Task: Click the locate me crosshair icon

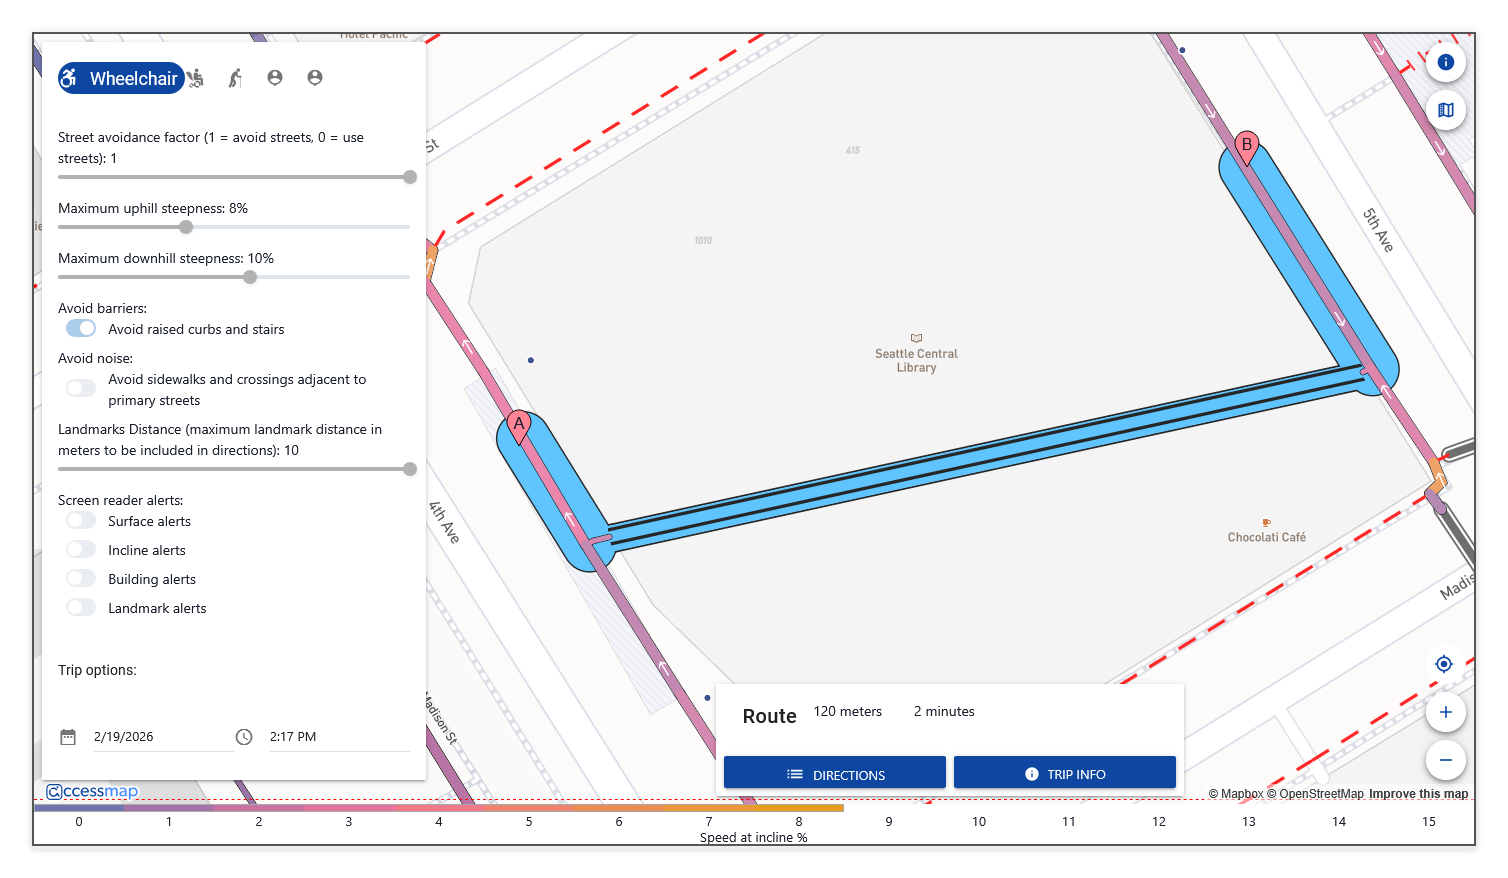Action: [1443, 664]
